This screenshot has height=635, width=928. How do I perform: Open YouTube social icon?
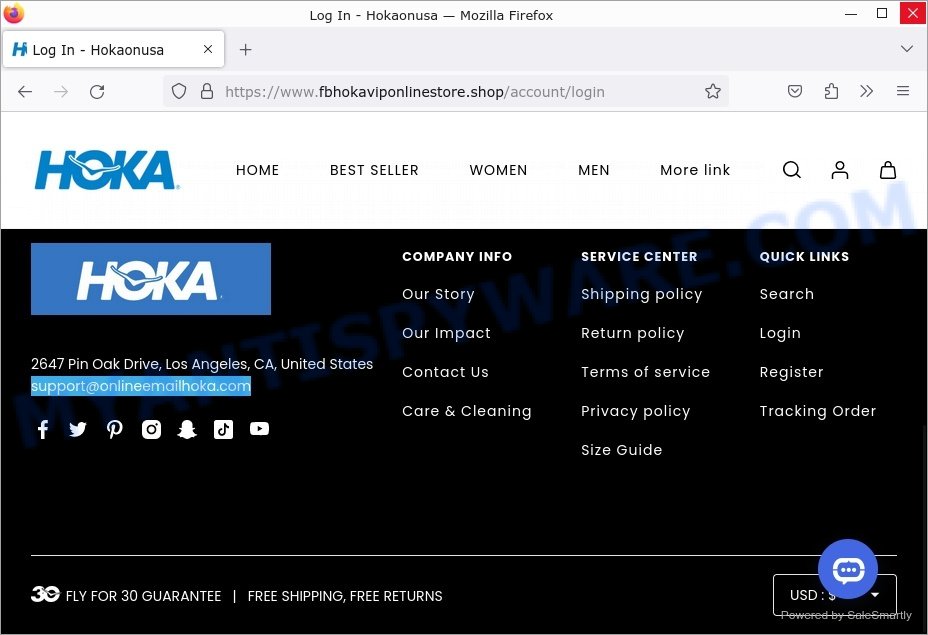tap(259, 428)
